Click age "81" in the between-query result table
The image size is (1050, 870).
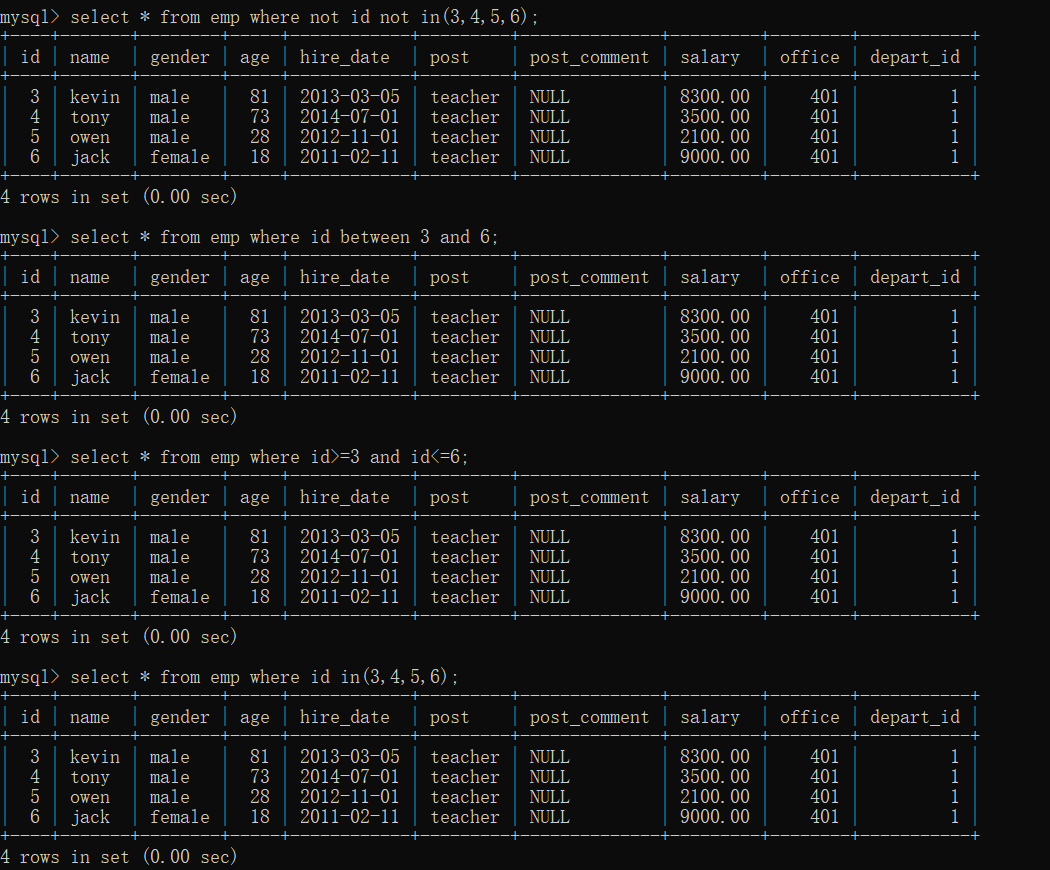pyautogui.click(x=259, y=317)
